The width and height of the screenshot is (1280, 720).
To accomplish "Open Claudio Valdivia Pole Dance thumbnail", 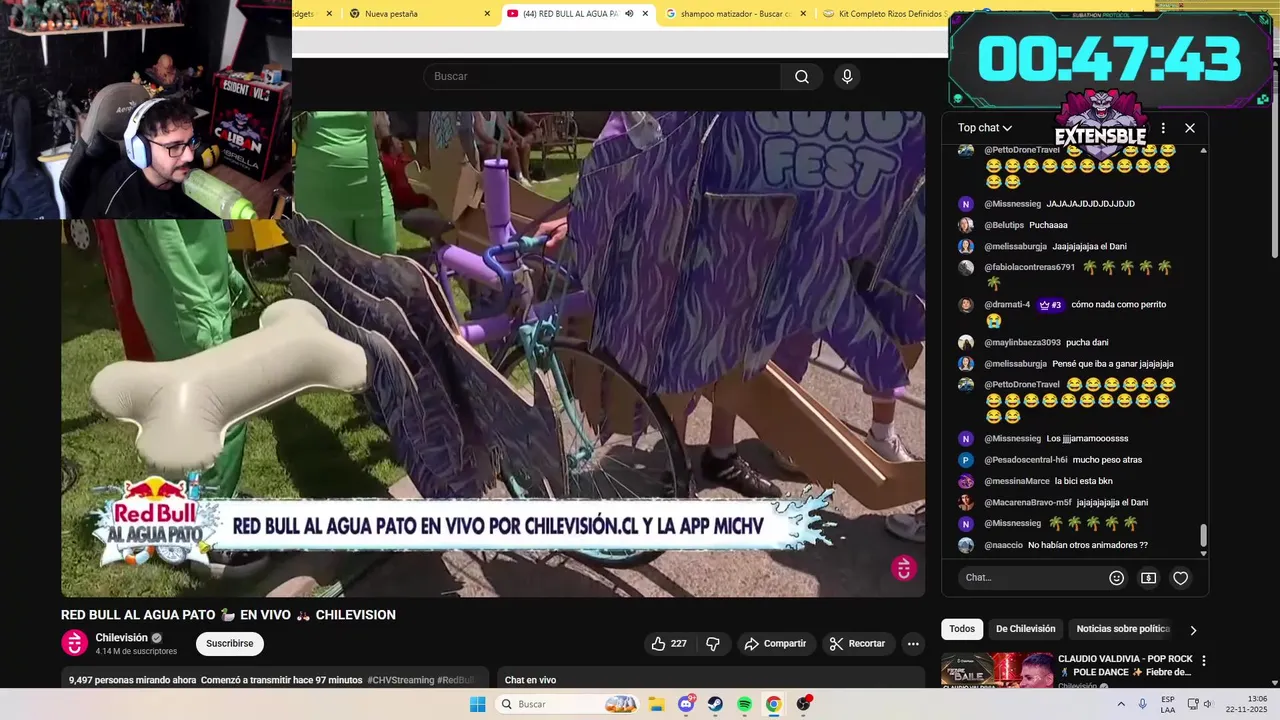I will [997, 670].
